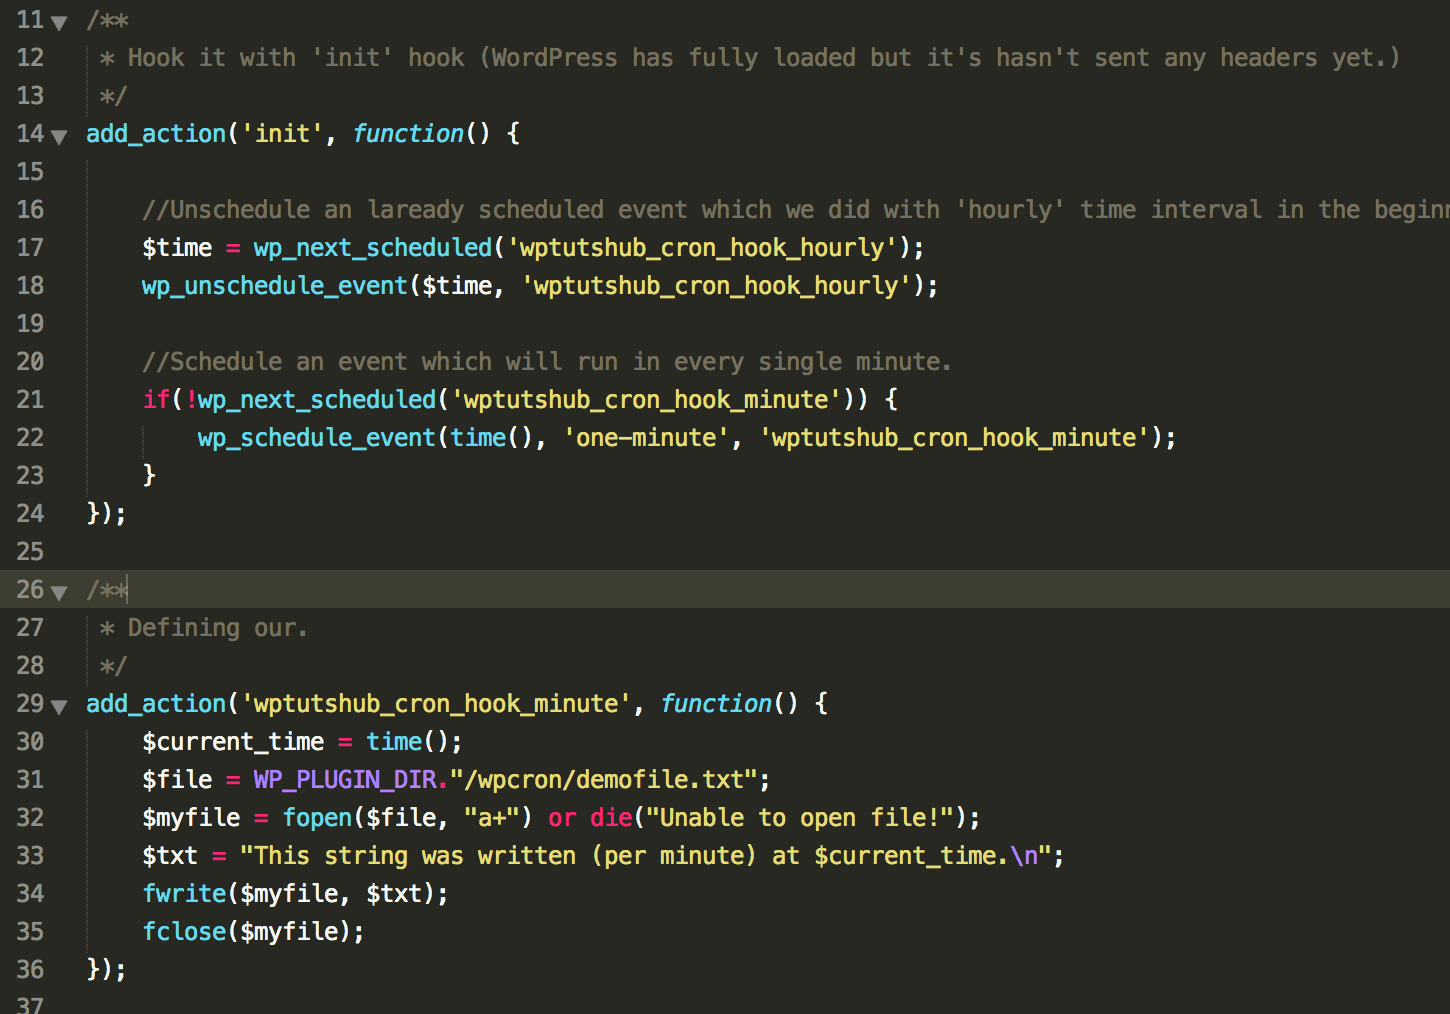This screenshot has height=1014, width=1450.
Task: Click the fclose function on line 35
Action: (x=184, y=932)
